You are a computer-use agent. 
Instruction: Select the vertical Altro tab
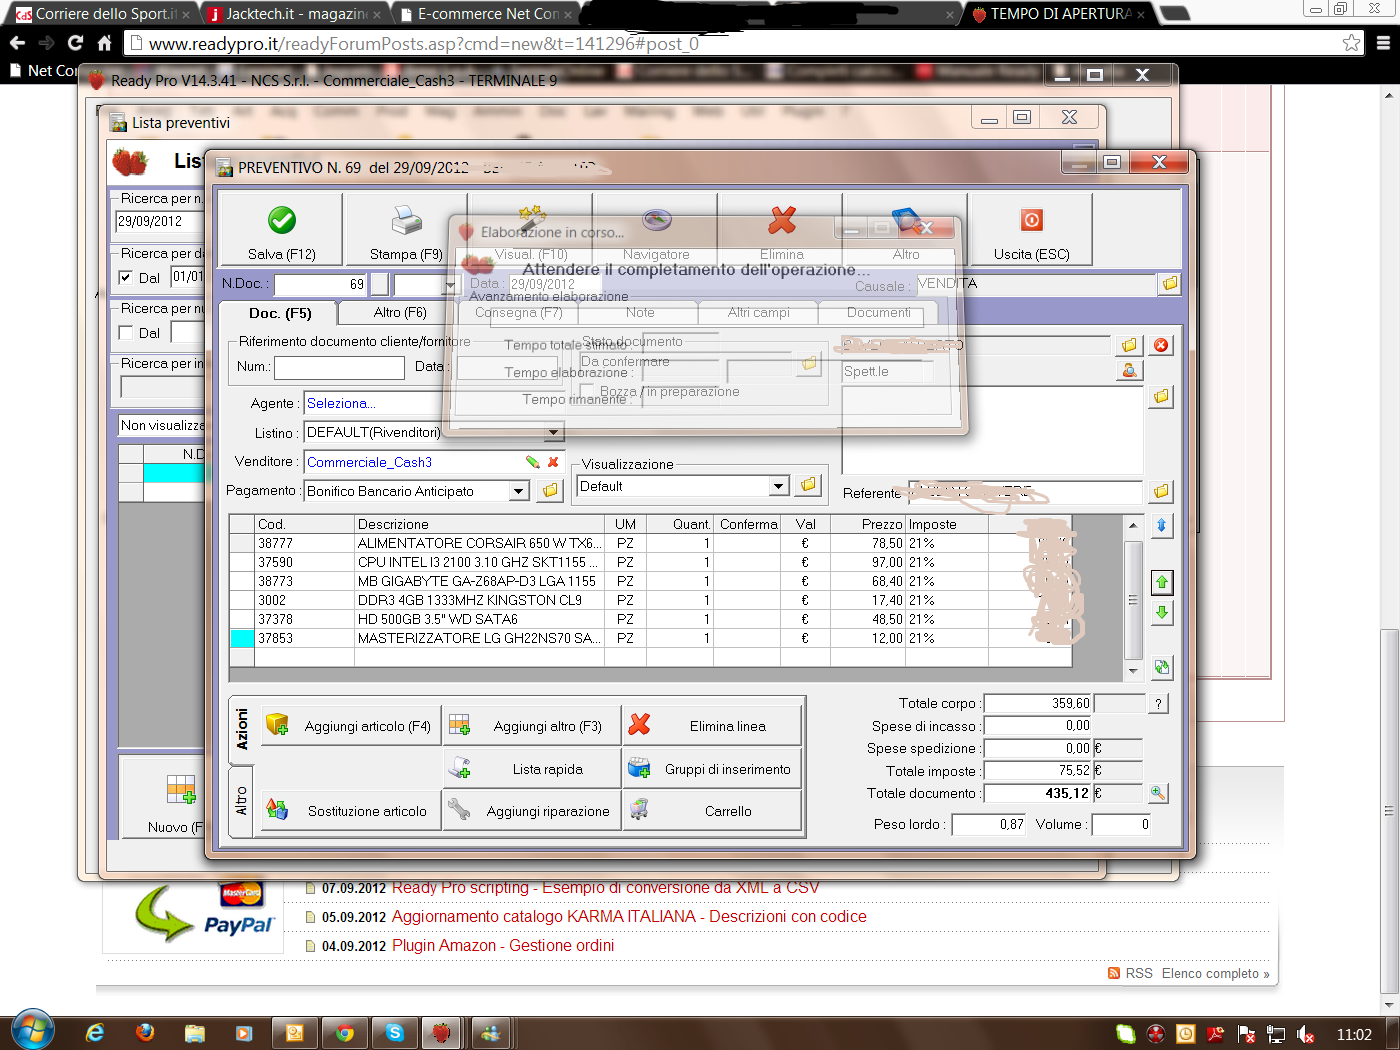pos(241,801)
